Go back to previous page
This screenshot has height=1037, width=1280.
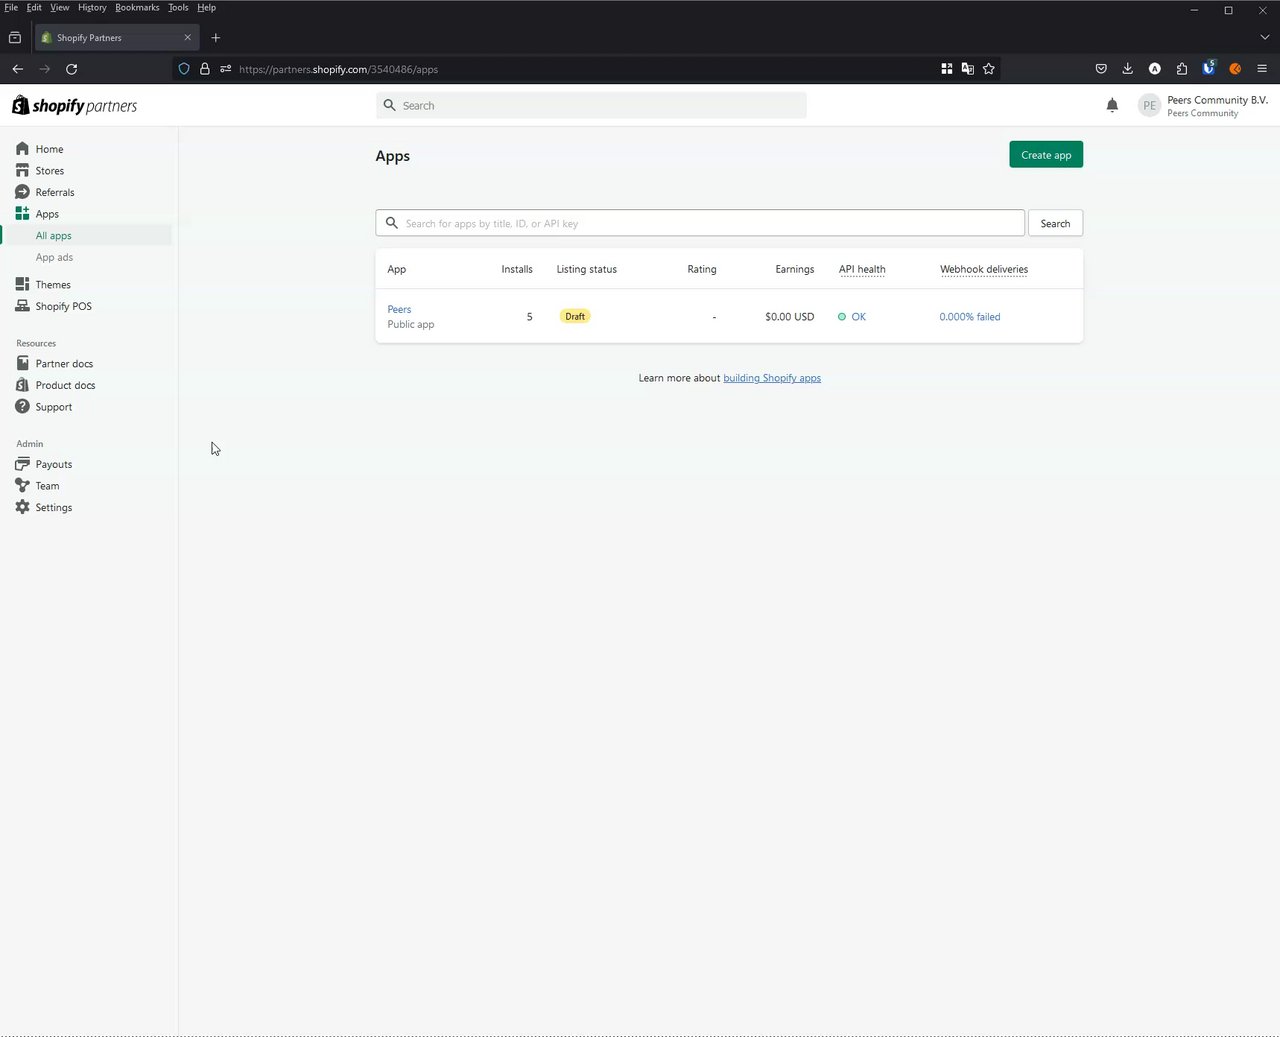pyautogui.click(x=17, y=69)
